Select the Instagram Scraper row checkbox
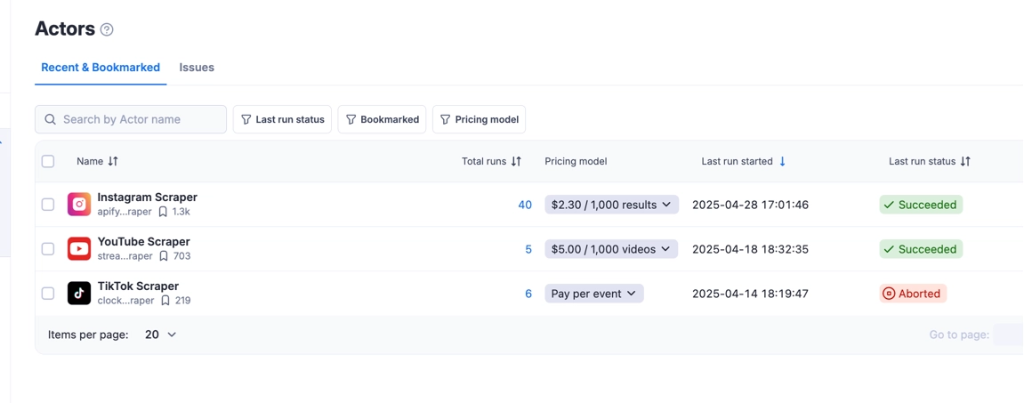 point(48,204)
